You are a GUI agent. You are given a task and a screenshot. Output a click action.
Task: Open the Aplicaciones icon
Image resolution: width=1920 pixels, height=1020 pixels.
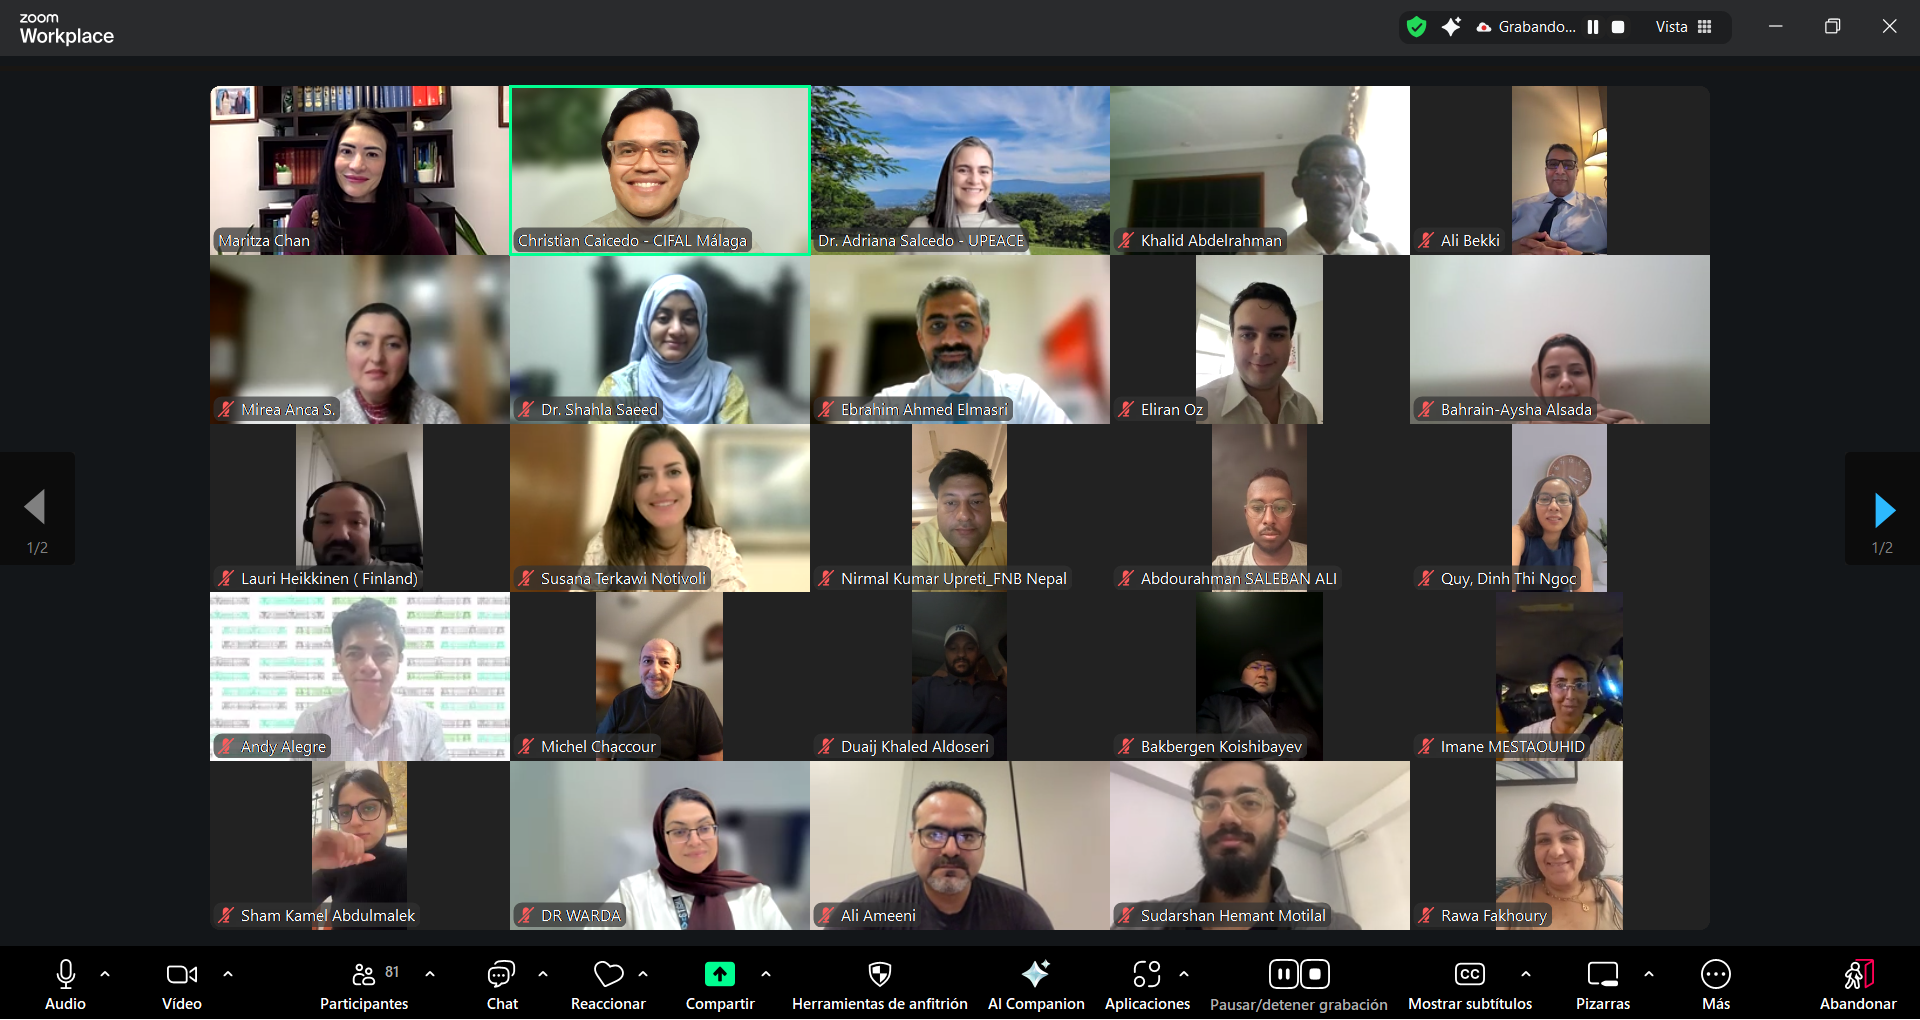[x=1146, y=975]
